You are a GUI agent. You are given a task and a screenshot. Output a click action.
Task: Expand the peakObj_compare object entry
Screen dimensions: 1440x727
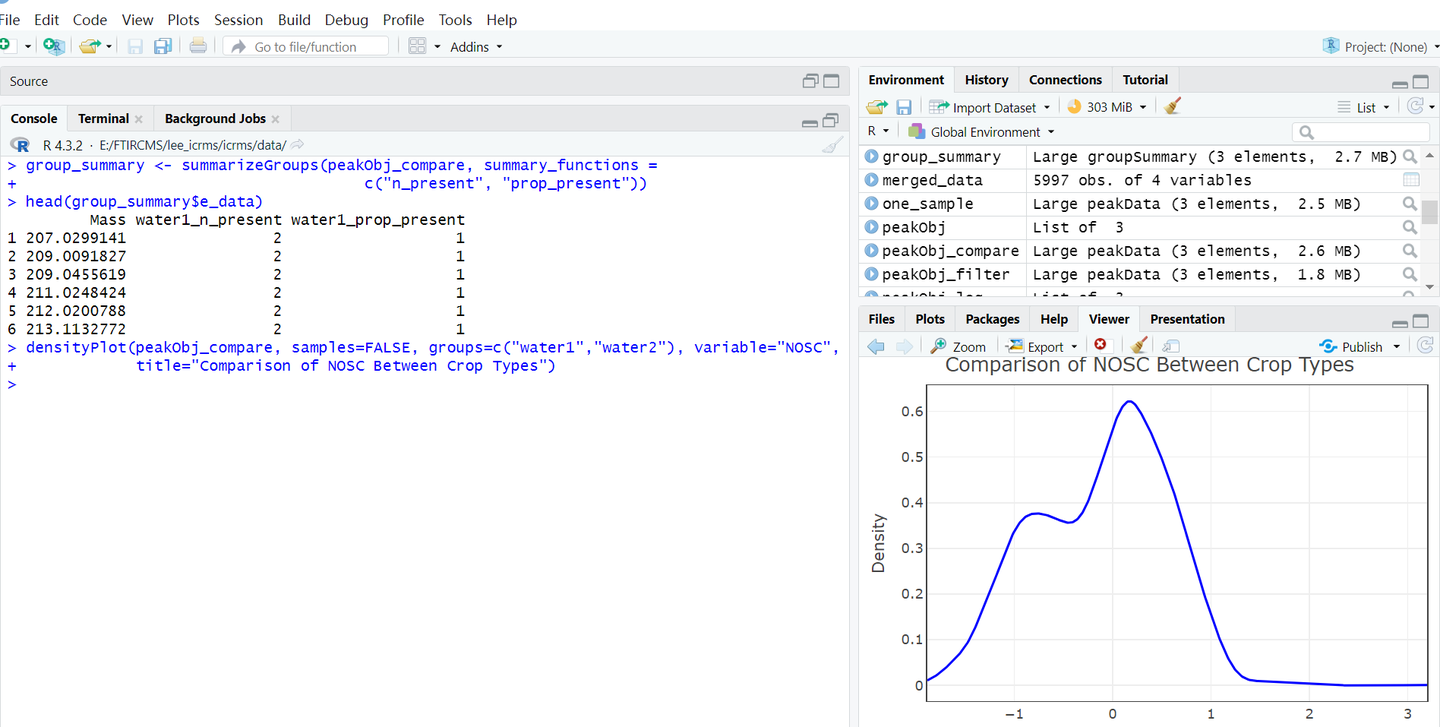pos(871,251)
